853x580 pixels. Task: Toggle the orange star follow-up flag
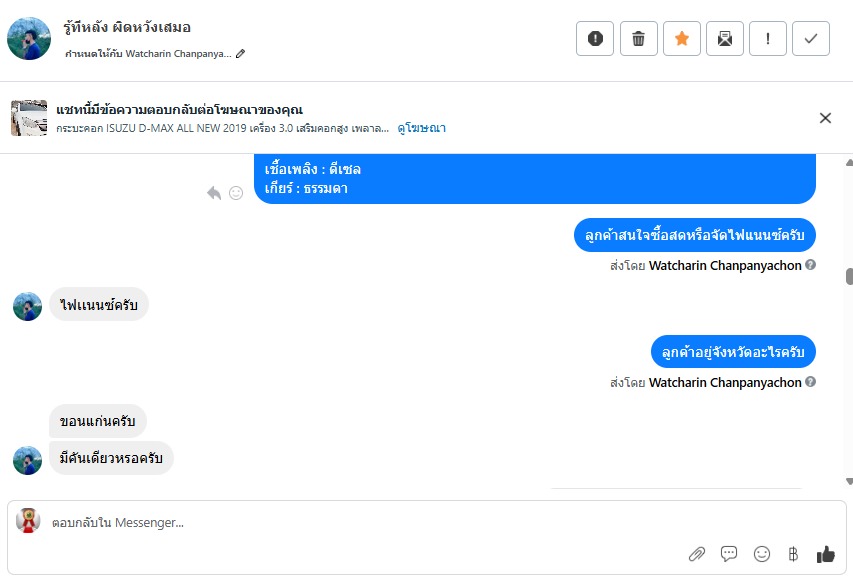[682, 39]
